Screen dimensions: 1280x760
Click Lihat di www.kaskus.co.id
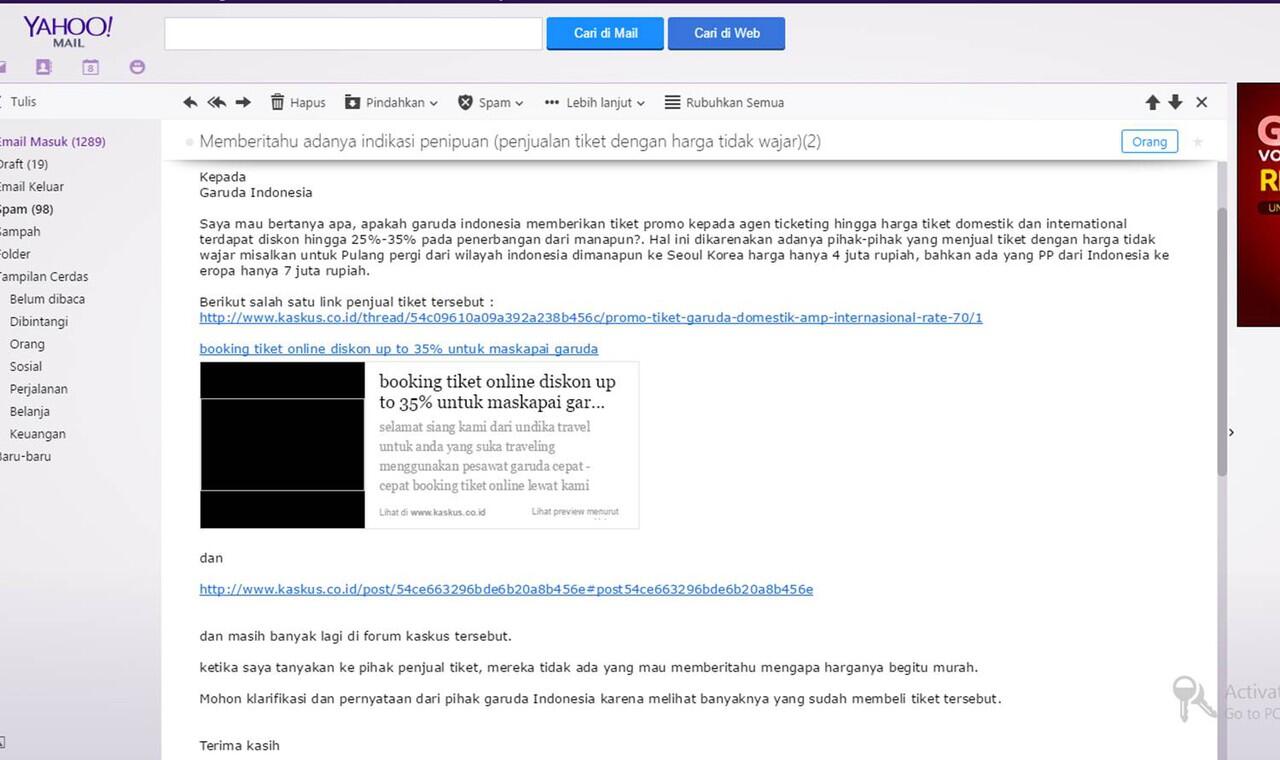(x=432, y=512)
